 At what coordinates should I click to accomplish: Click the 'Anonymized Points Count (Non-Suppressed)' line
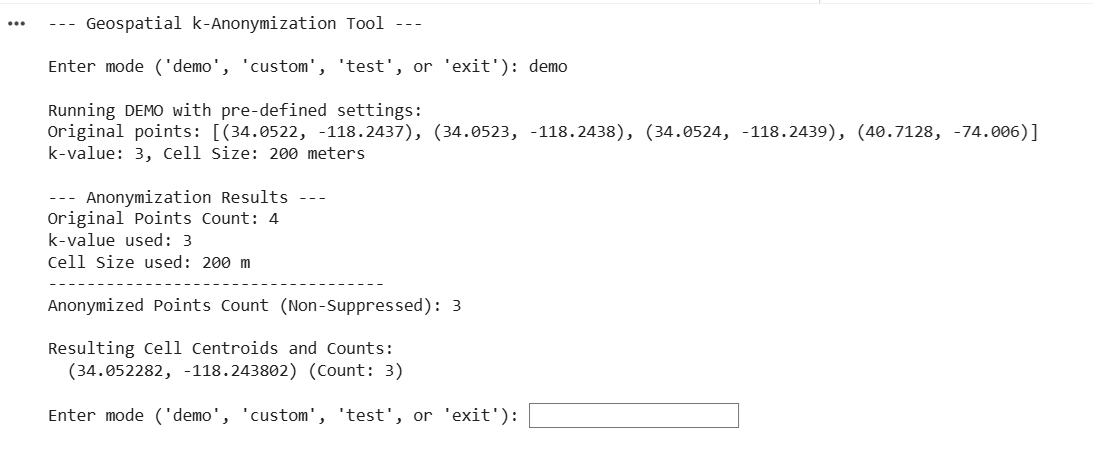[254, 305]
